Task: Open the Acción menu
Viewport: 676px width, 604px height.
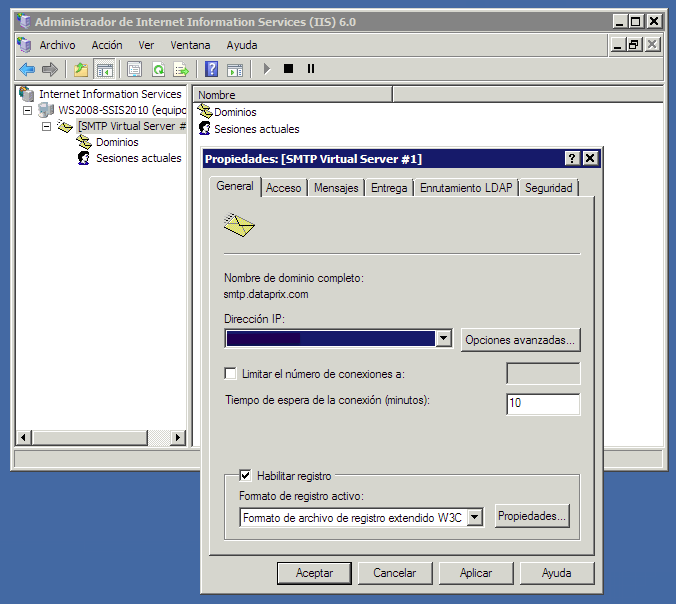Action: (107, 45)
